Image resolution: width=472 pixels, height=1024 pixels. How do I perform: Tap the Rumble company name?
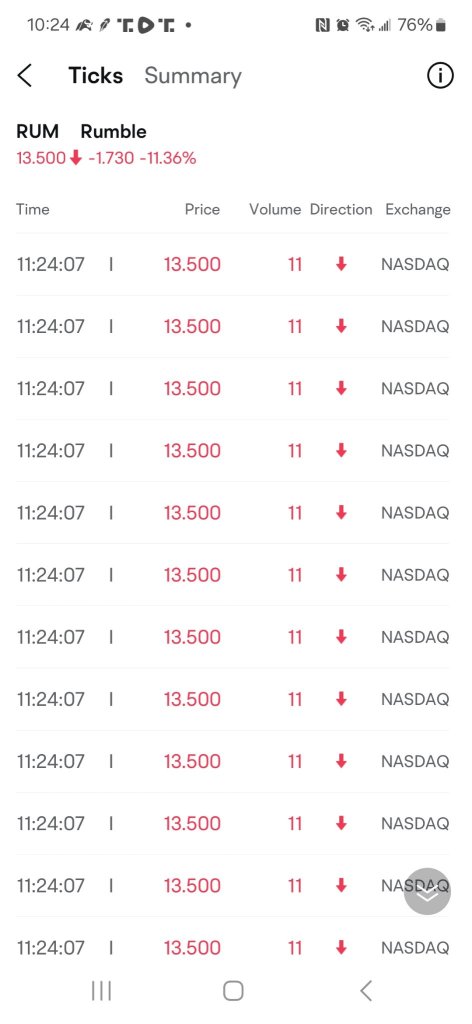[x=114, y=131]
